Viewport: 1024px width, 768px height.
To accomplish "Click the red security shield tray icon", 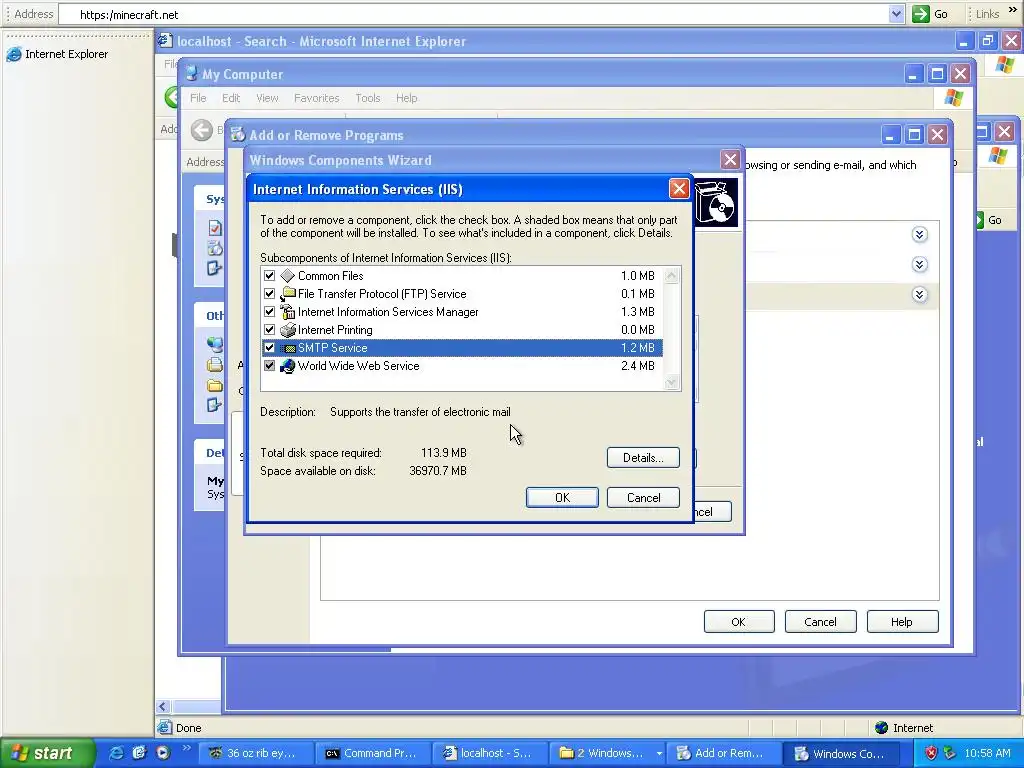I will [931, 753].
